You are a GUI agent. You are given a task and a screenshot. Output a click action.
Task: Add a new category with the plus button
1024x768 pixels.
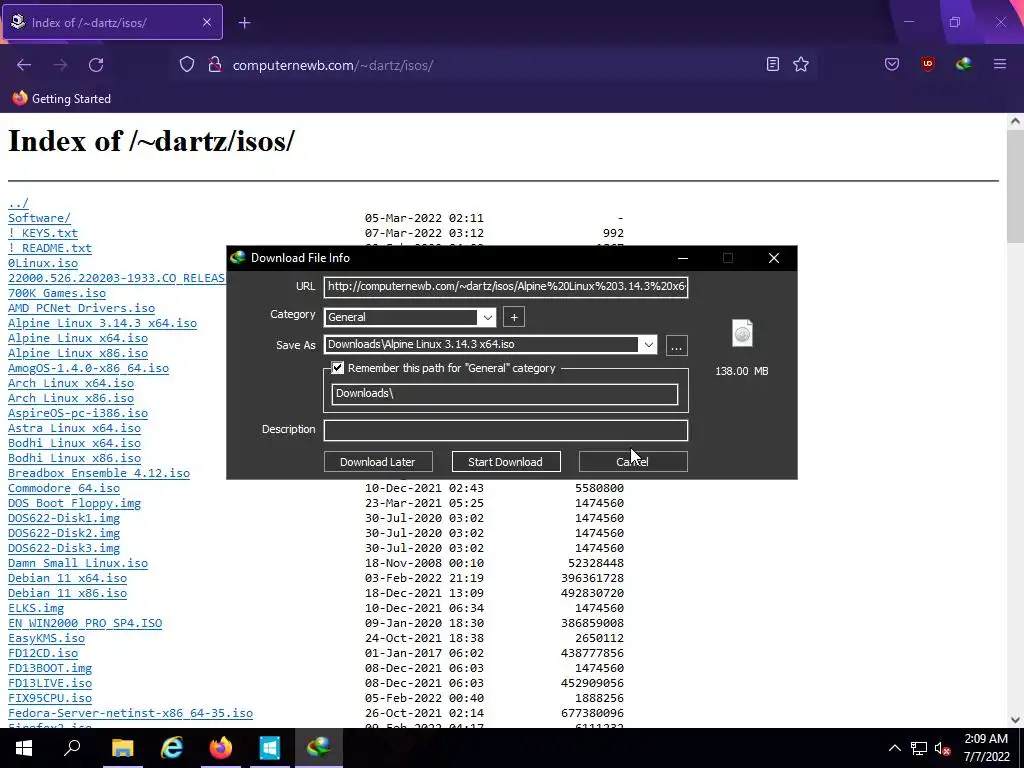pyautogui.click(x=514, y=317)
